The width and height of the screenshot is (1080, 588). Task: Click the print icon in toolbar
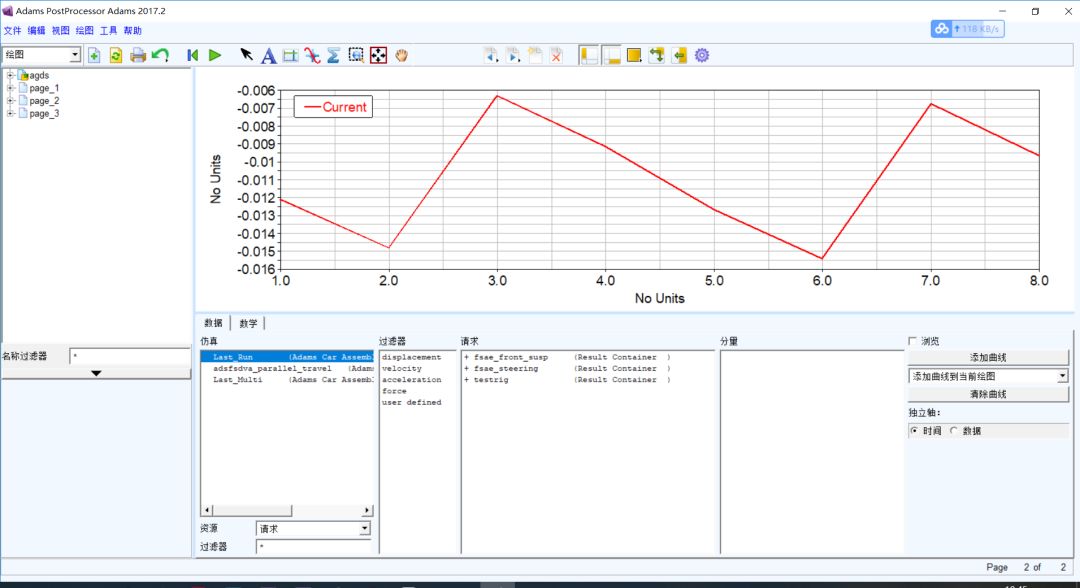point(138,55)
